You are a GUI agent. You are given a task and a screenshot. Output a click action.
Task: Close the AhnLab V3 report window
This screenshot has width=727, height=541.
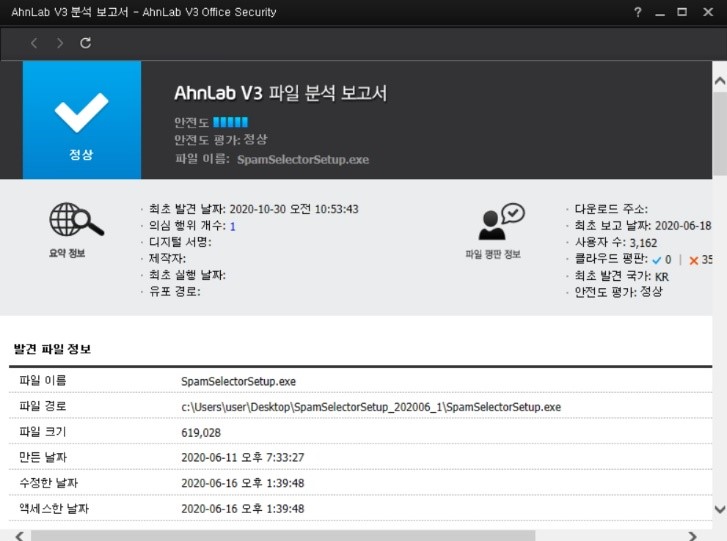tap(708, 12)
